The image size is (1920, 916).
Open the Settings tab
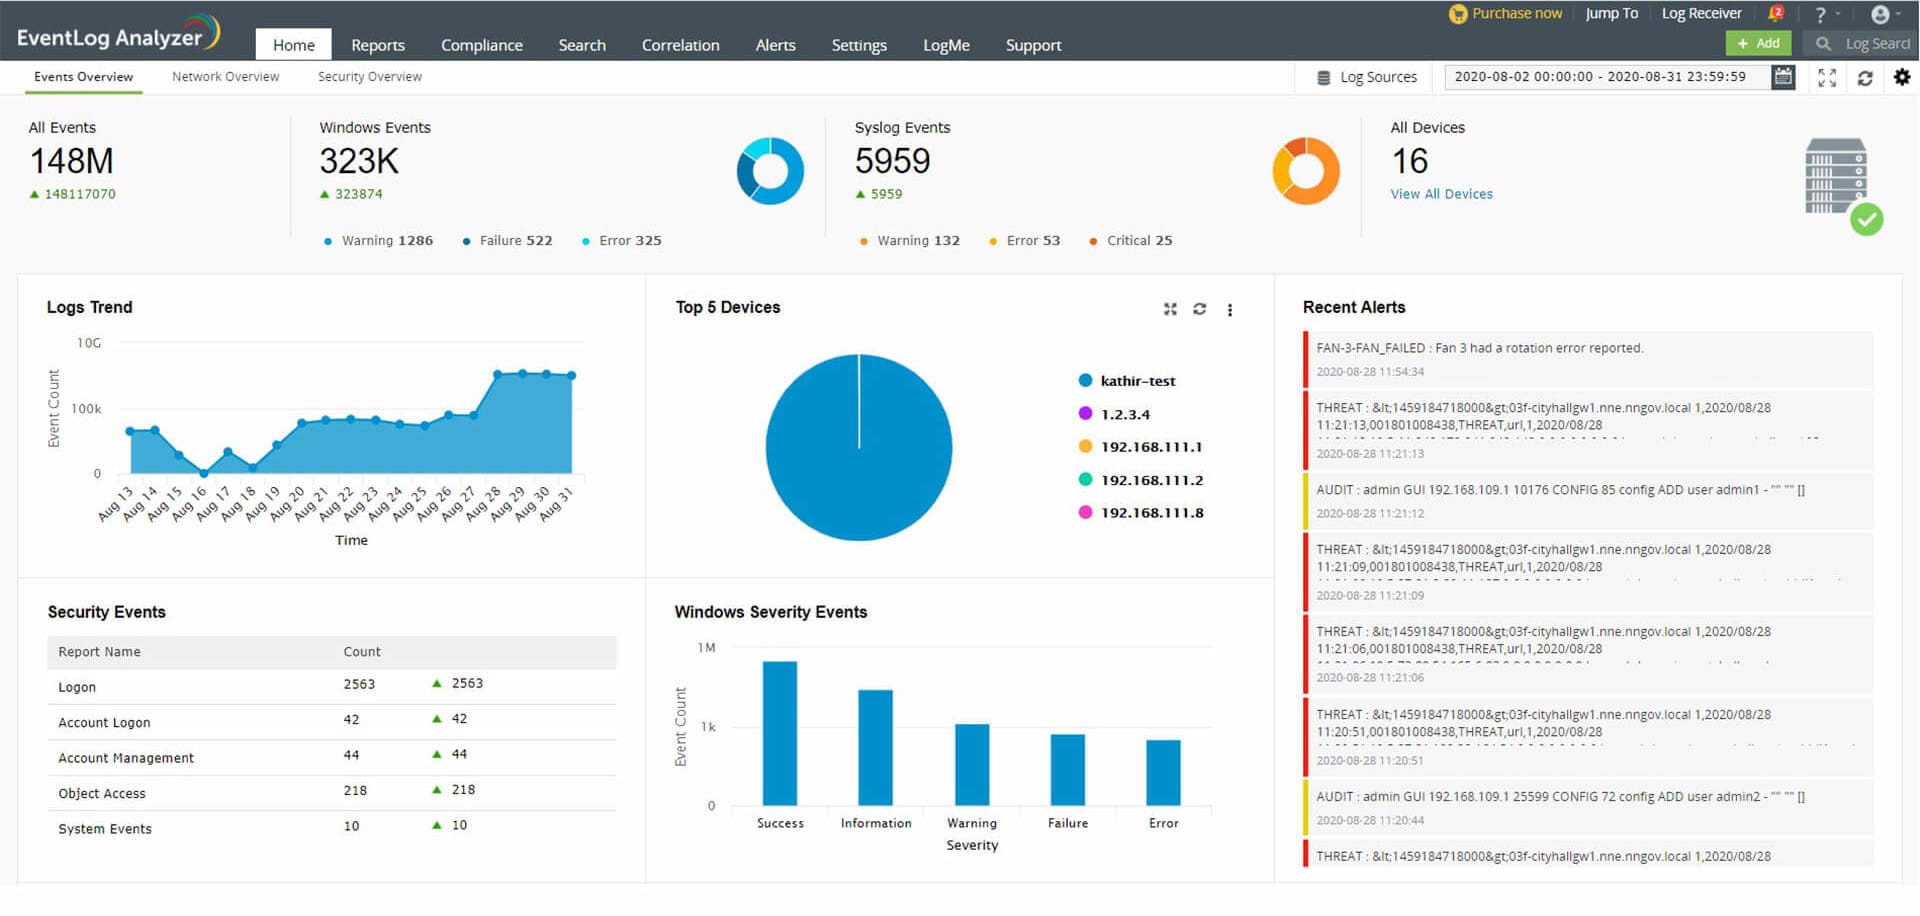(x=859, y=45)
